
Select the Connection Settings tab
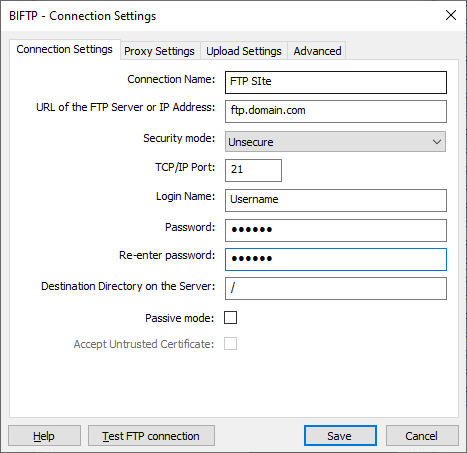point(65,49)
